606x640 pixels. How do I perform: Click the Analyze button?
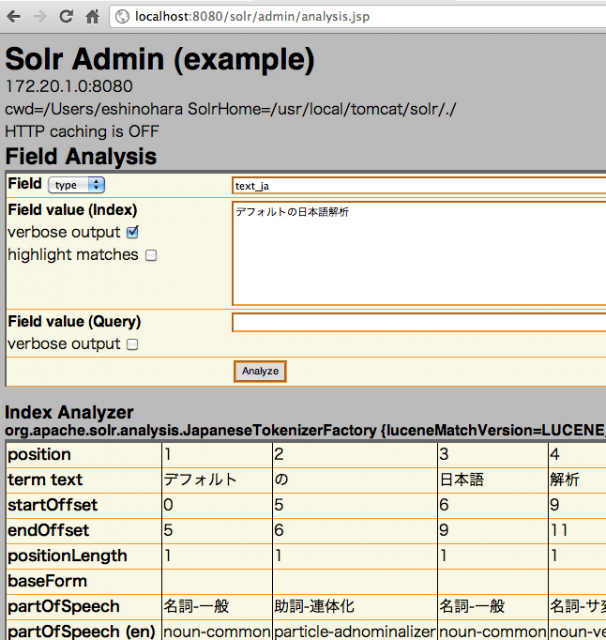pos(260,371)
